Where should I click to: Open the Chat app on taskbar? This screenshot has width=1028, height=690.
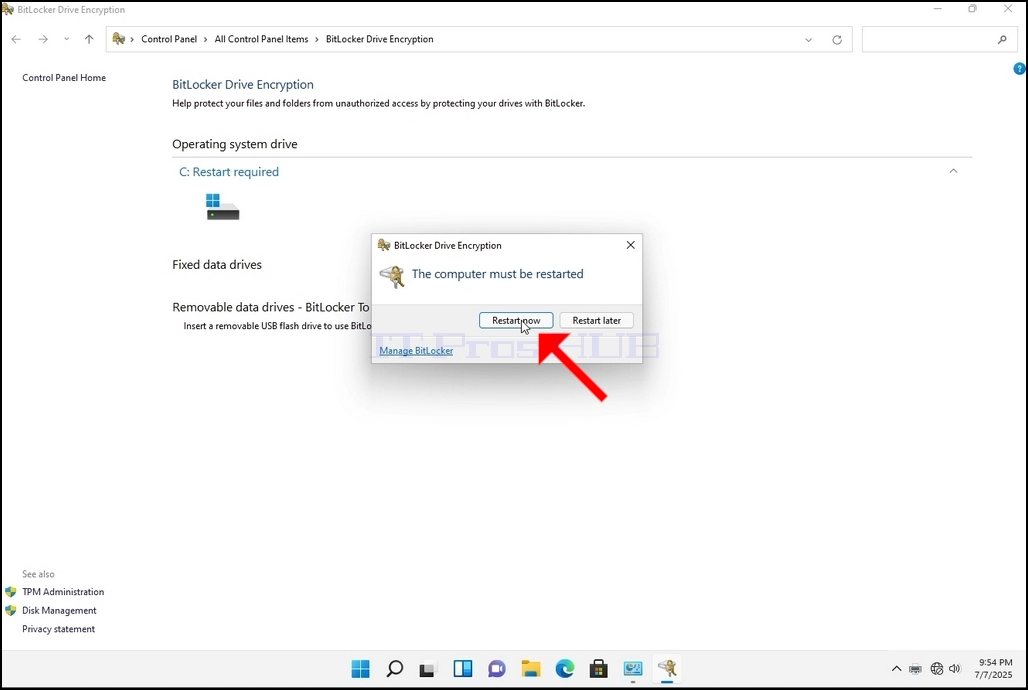click(x=497, y=668)
